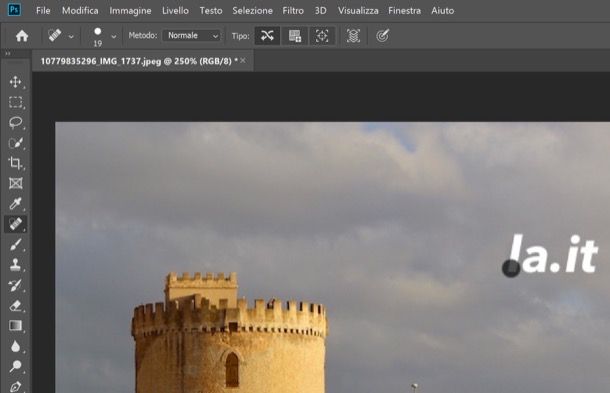This screenshot has width=610, height=393.
Task: Toggle Sample All Layers option
Action: [353, 36]
